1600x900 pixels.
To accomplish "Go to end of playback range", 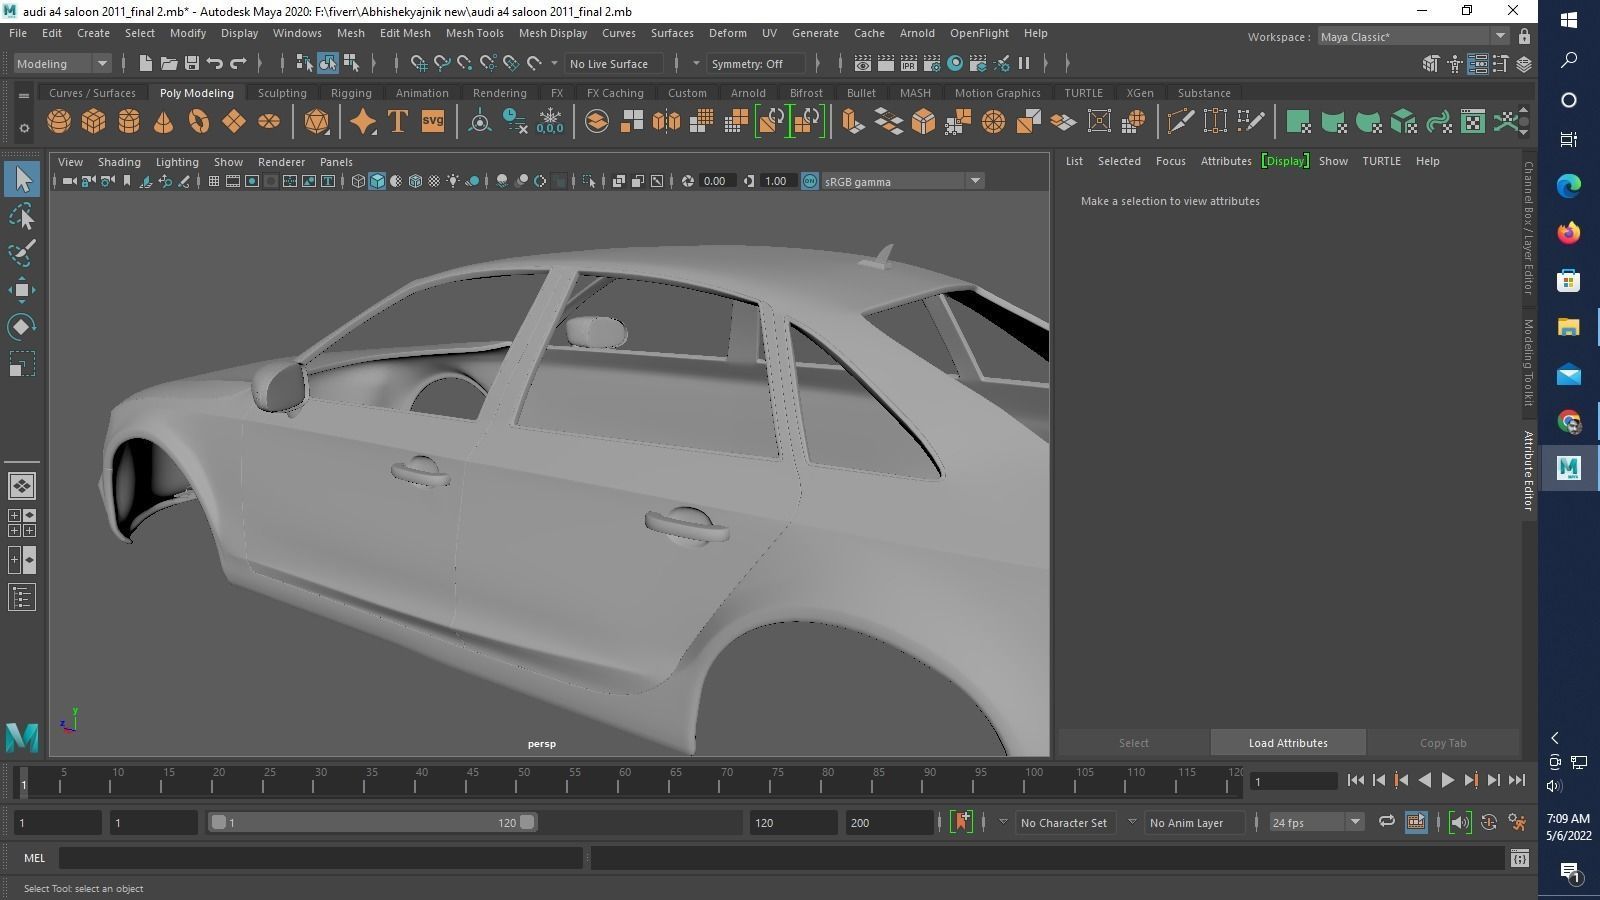I will click(x=1517, y=780).
